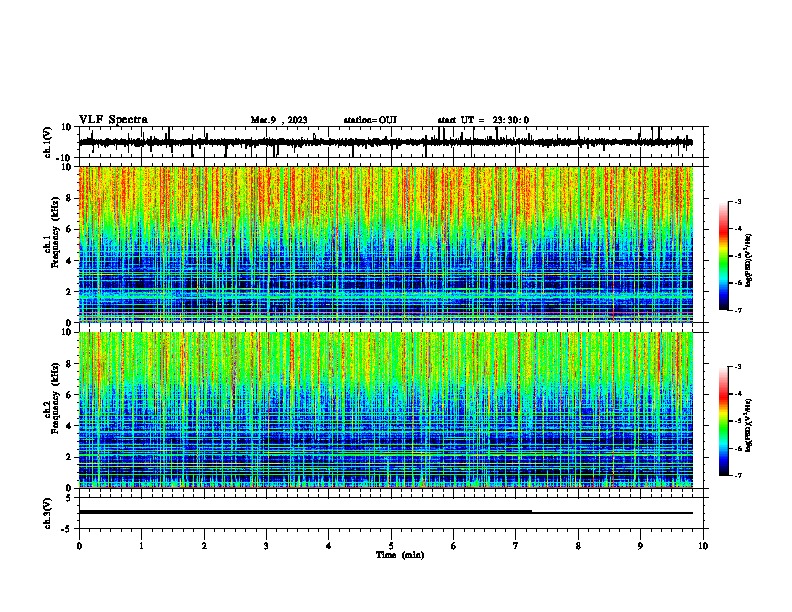Screen dimensions: 792x612
Task: Click the '8' tick on the time axis
Action: pos(578,546)
